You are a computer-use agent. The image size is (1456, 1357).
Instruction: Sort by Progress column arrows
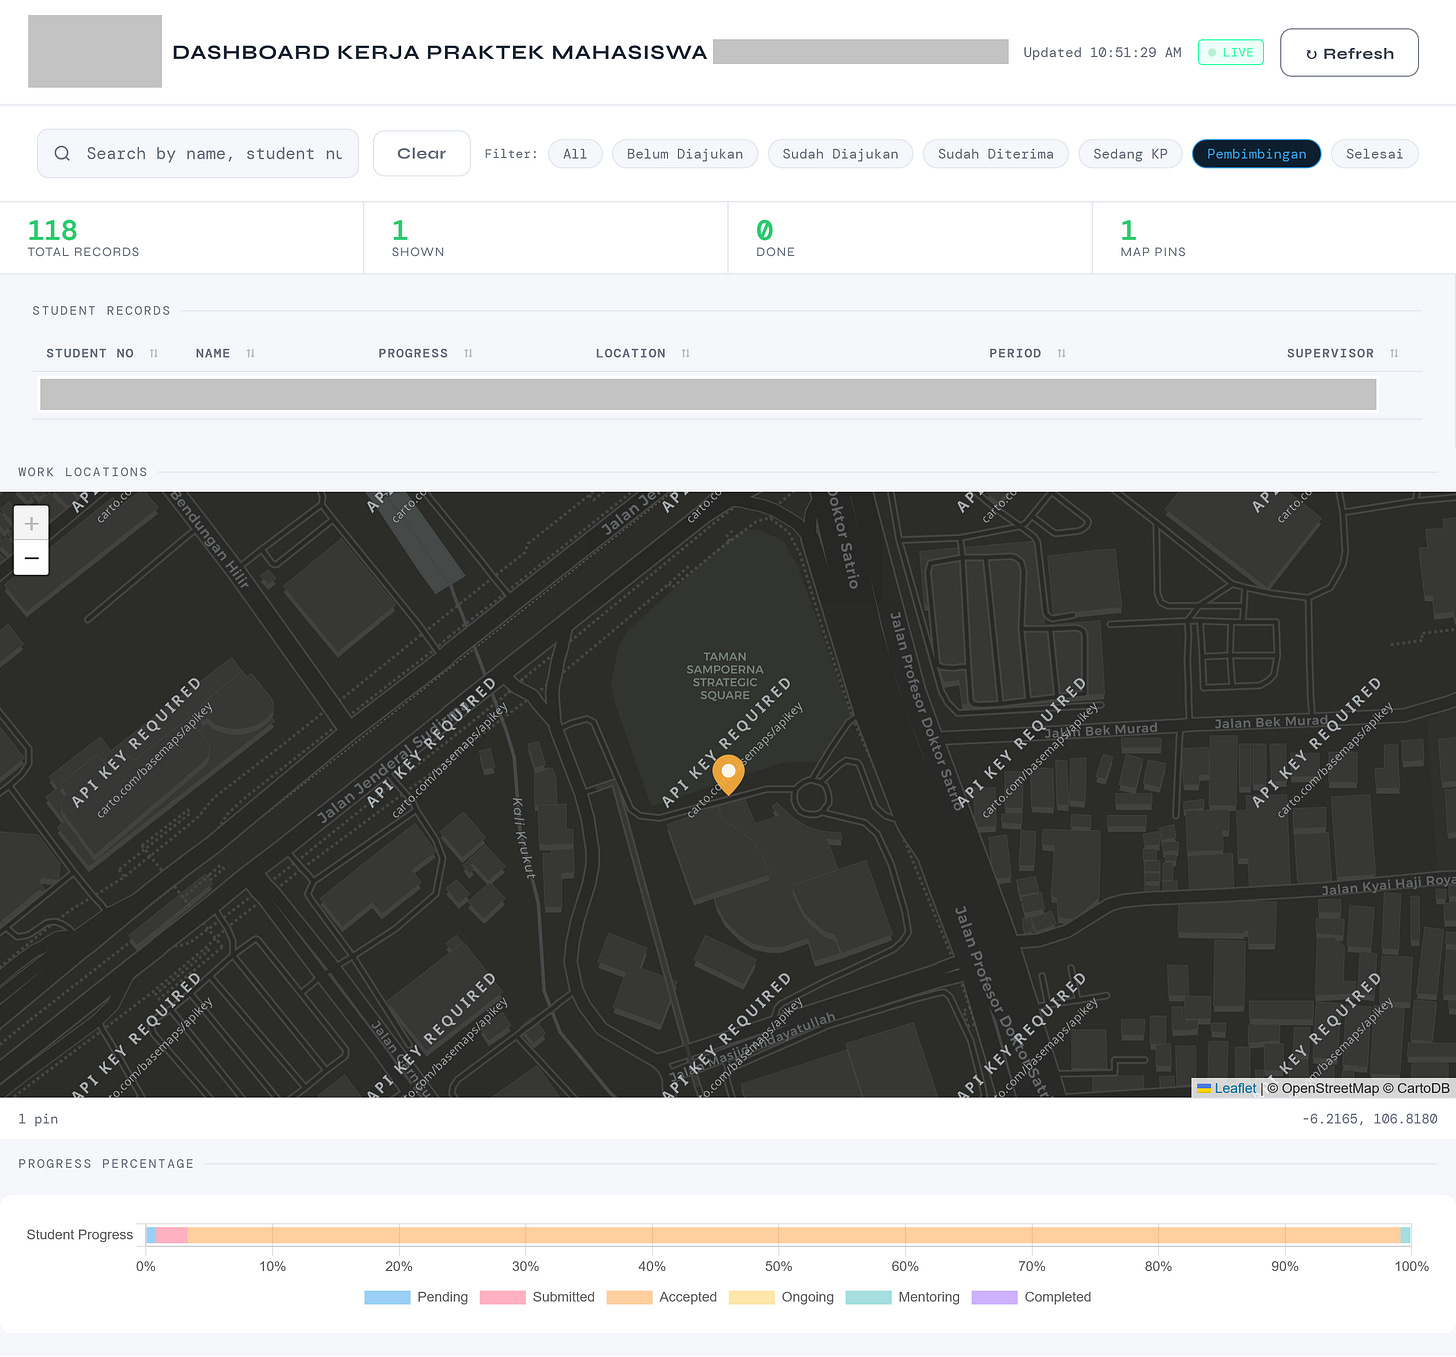click(468, 353)
